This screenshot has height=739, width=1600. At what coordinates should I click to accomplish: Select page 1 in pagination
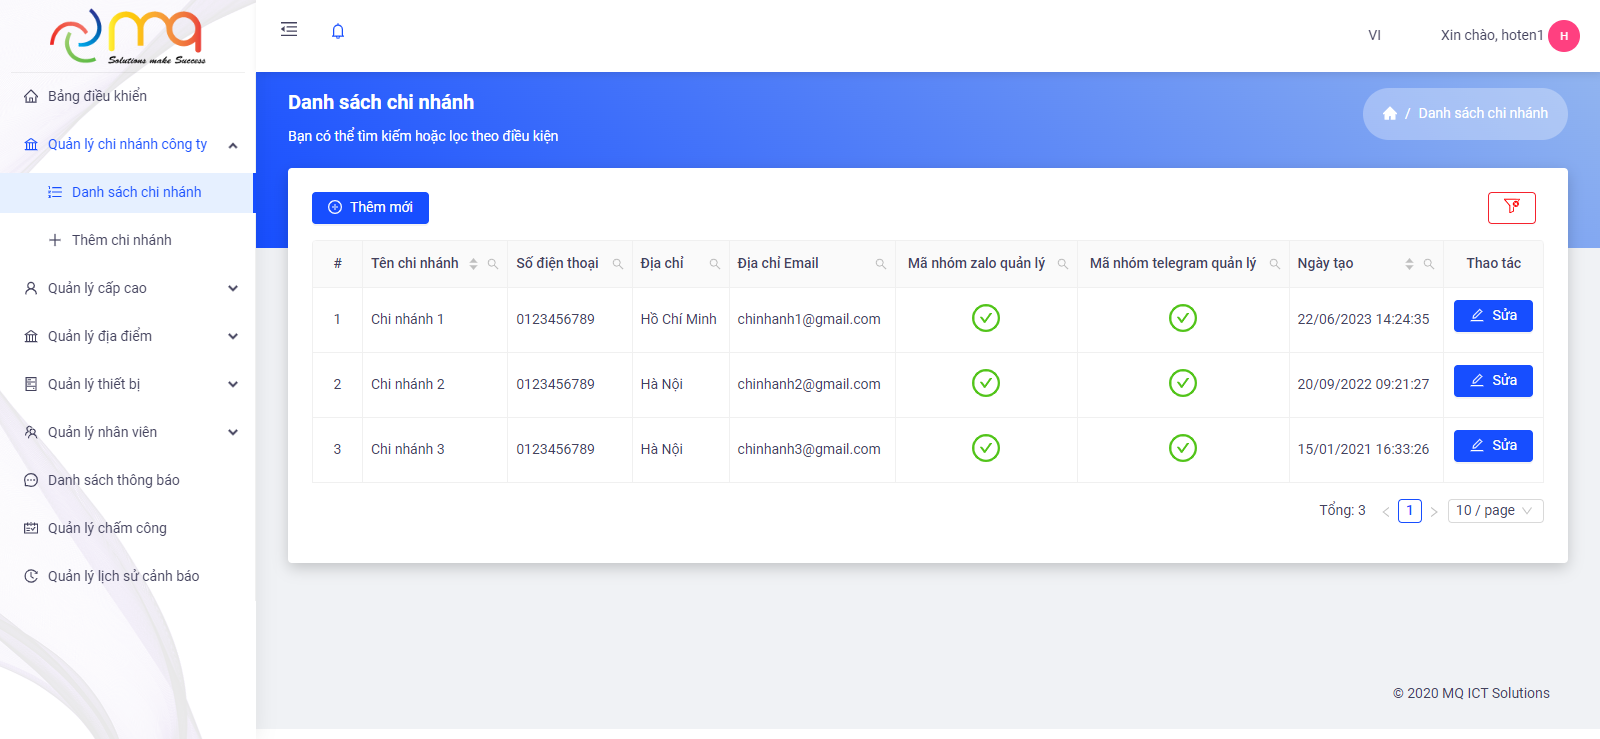tap(1409, 511)
